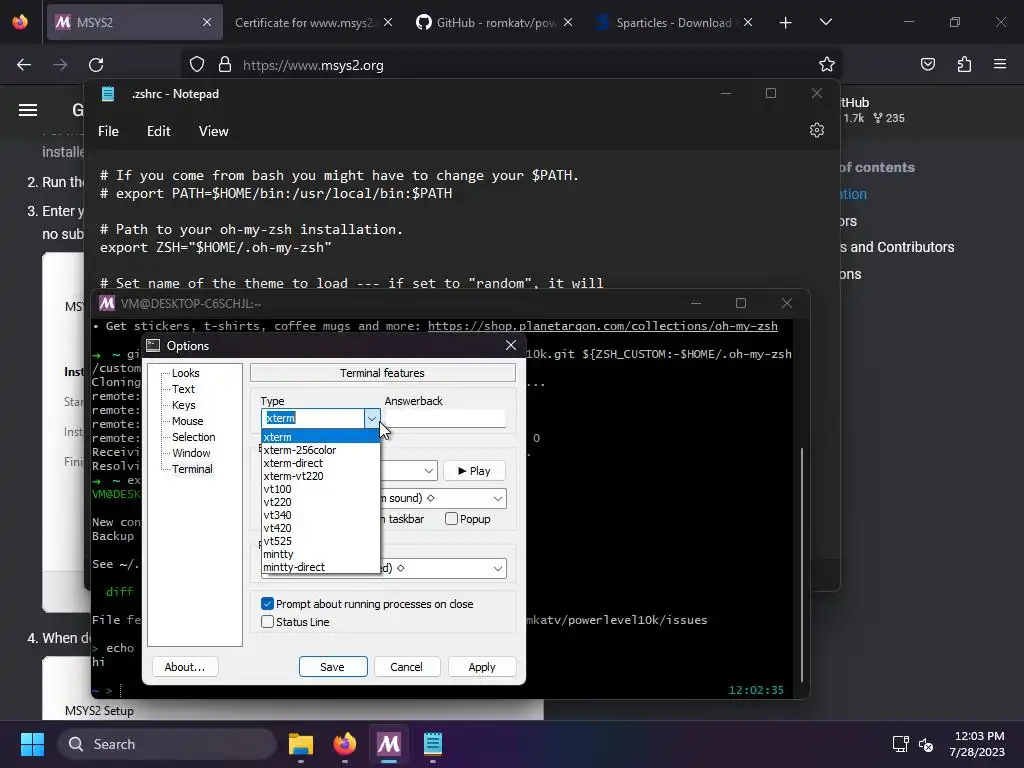Open Window section in Options tree
The width and height of the screenshot is (1024, 768).
pyautogui.click(x=191, y=453)
